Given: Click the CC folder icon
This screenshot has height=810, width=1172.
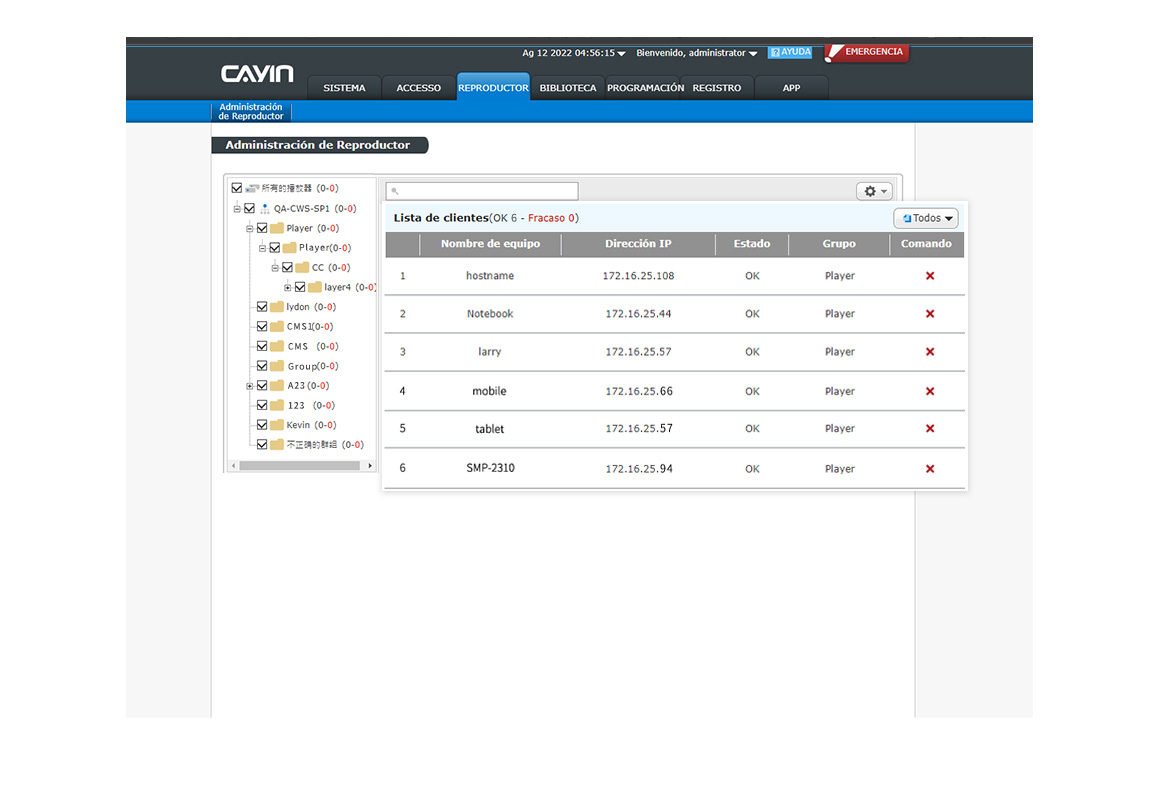Looking at the screenshot, I should 302,268.
